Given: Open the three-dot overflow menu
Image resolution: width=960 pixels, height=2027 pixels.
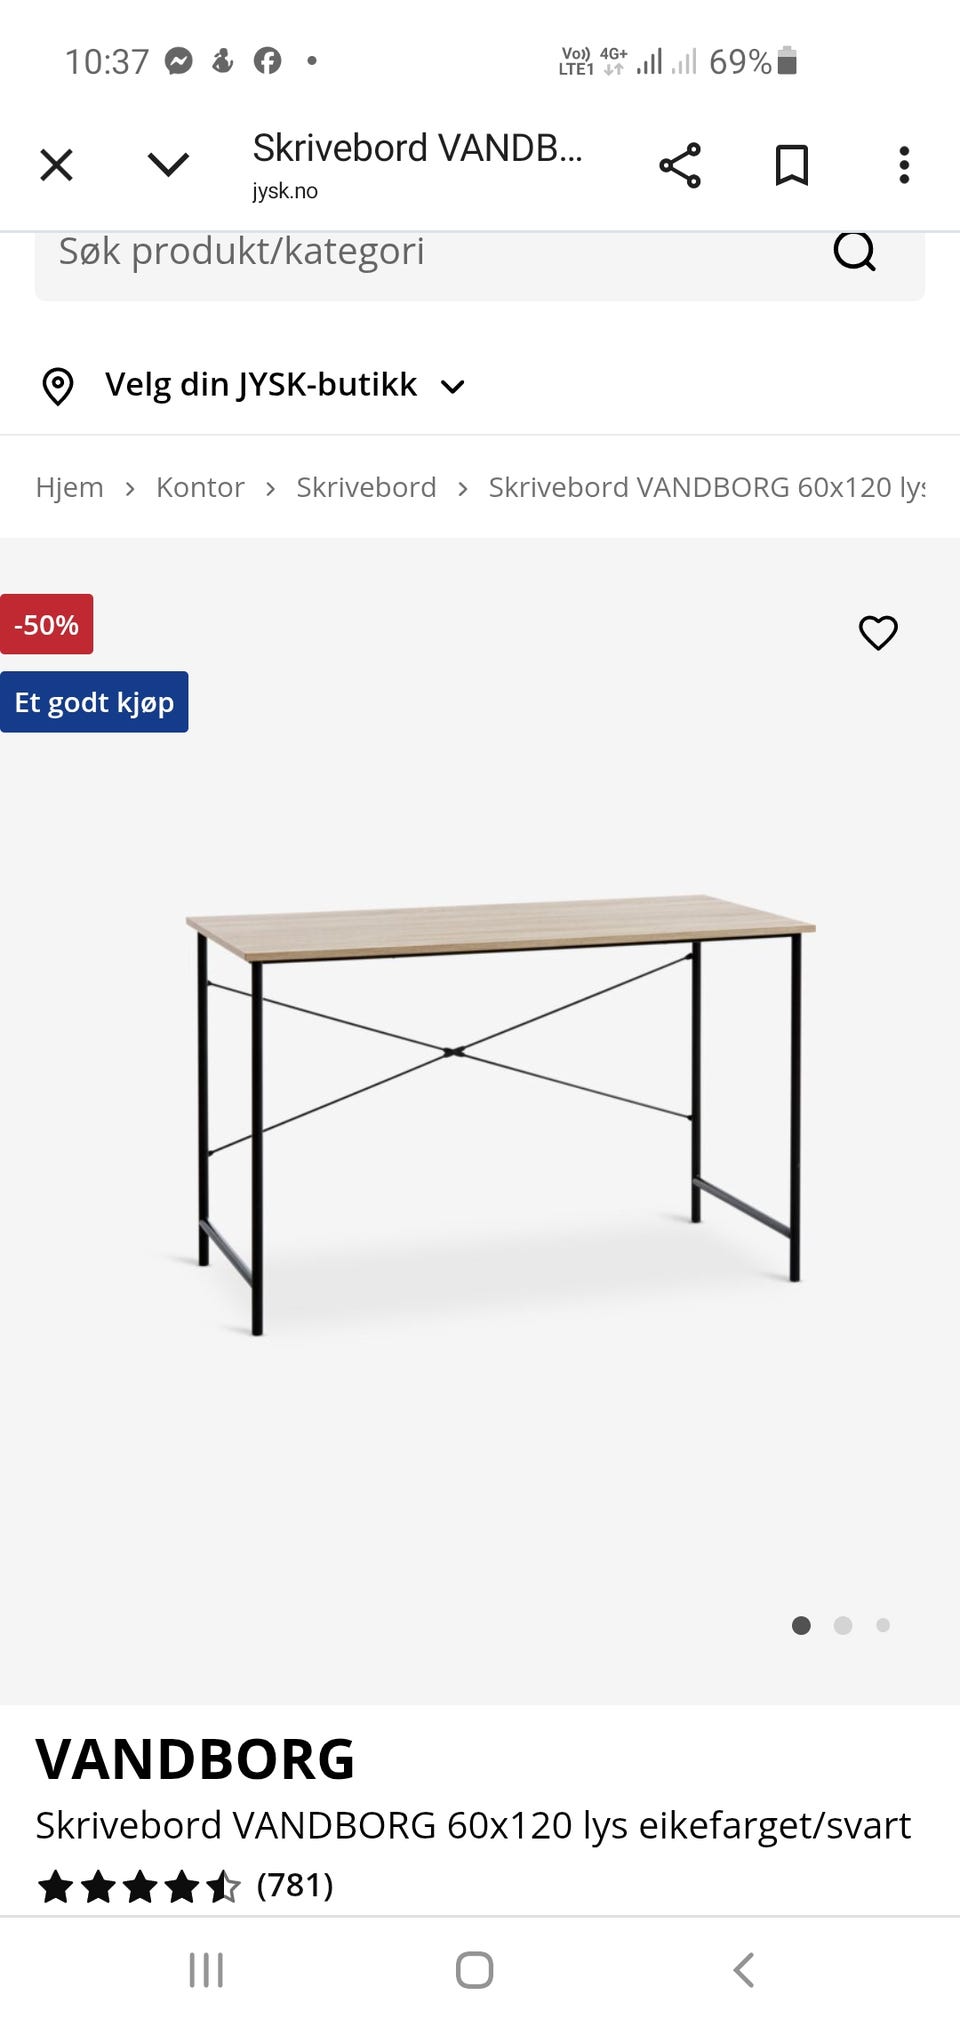Looking at the screenshot, I should tap(904, 165).
